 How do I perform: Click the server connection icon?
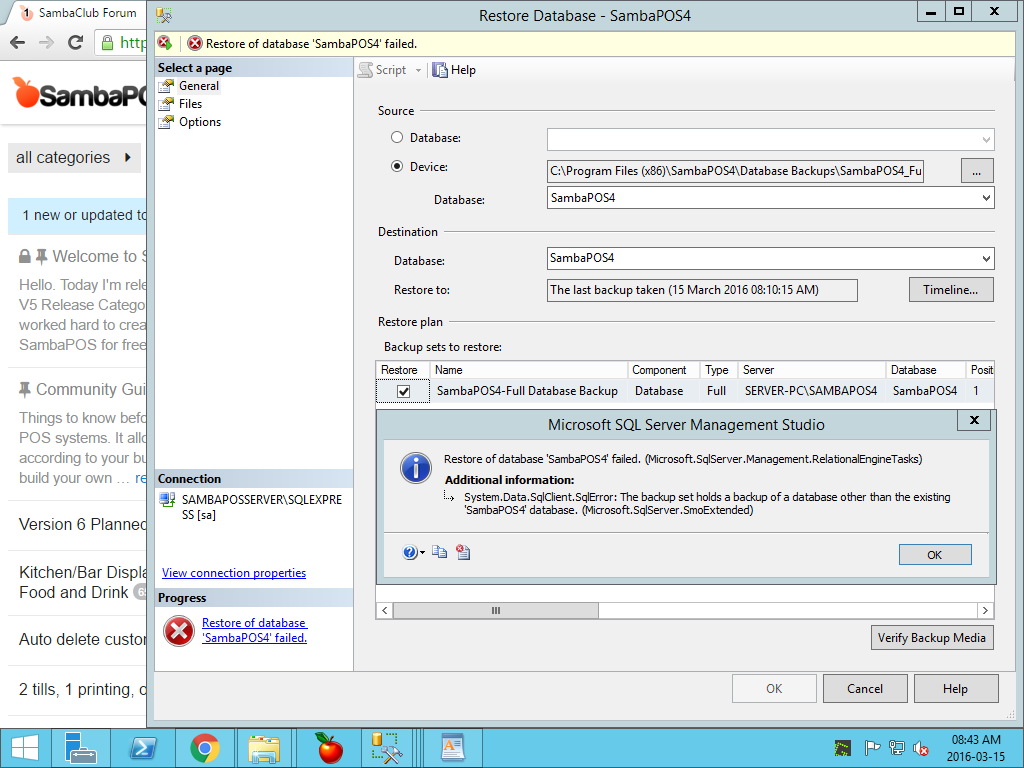167,500
